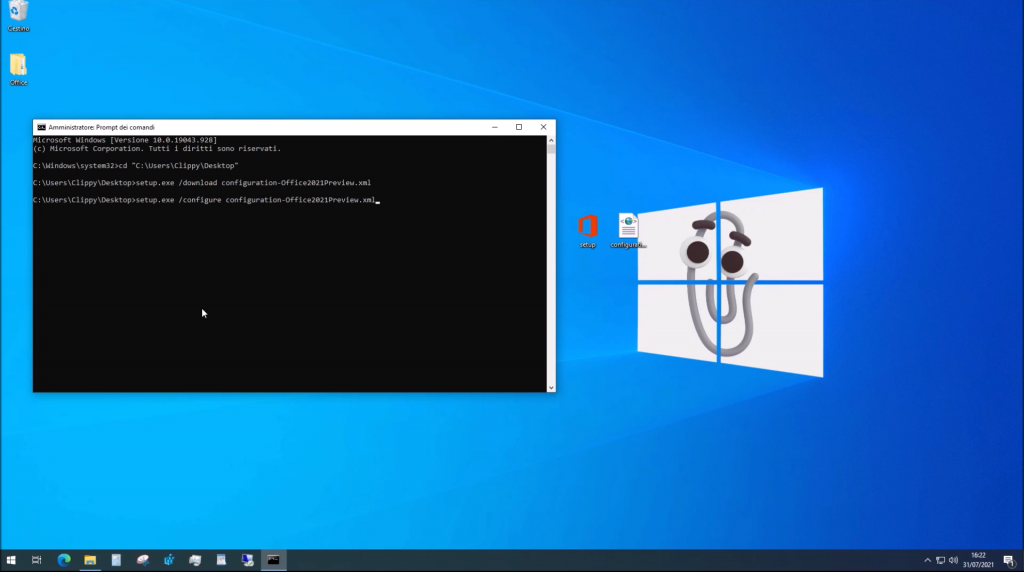
Task: Open the Notepad-style taskbar icon next to File Explorer
Action: click(x=116, y=560)
